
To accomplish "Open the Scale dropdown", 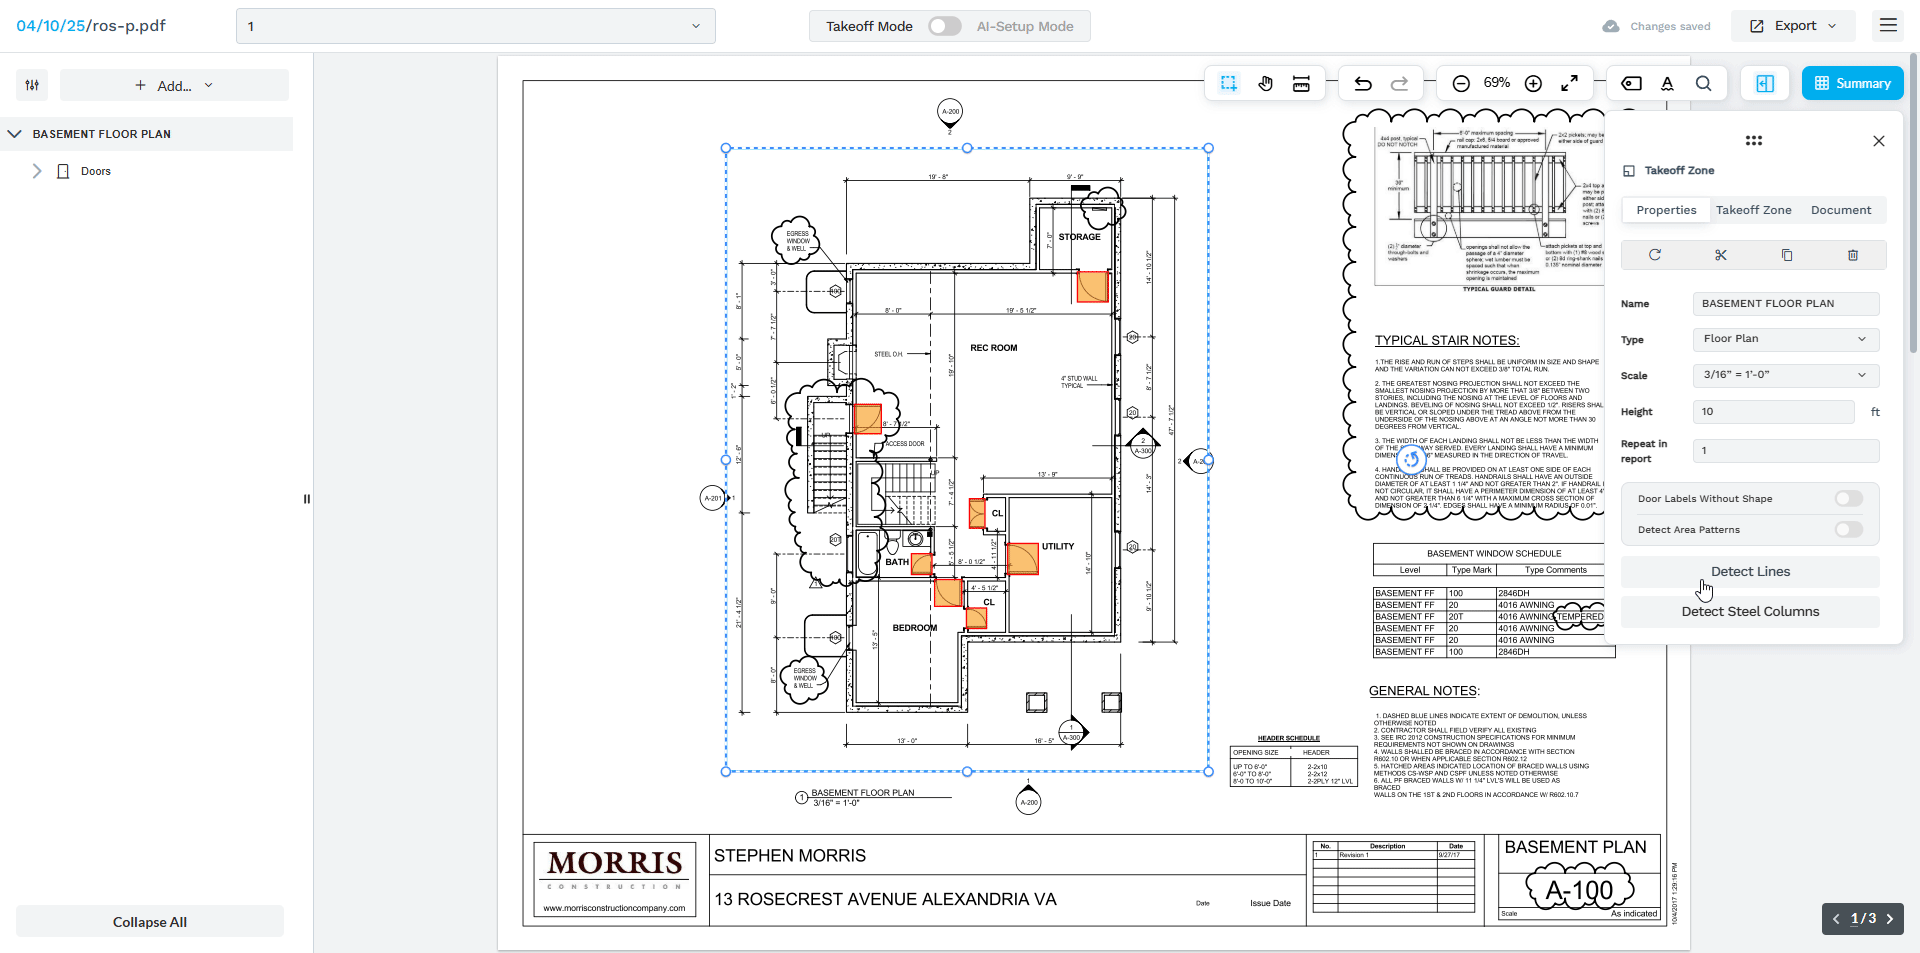I will coord(1785,375).
